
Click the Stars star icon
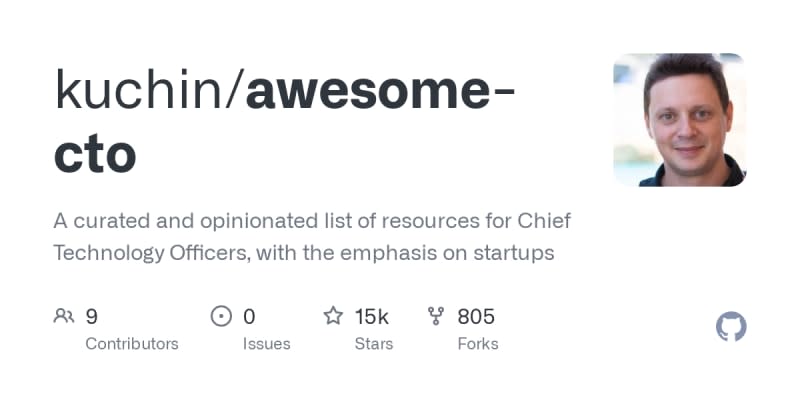(333, 317)
